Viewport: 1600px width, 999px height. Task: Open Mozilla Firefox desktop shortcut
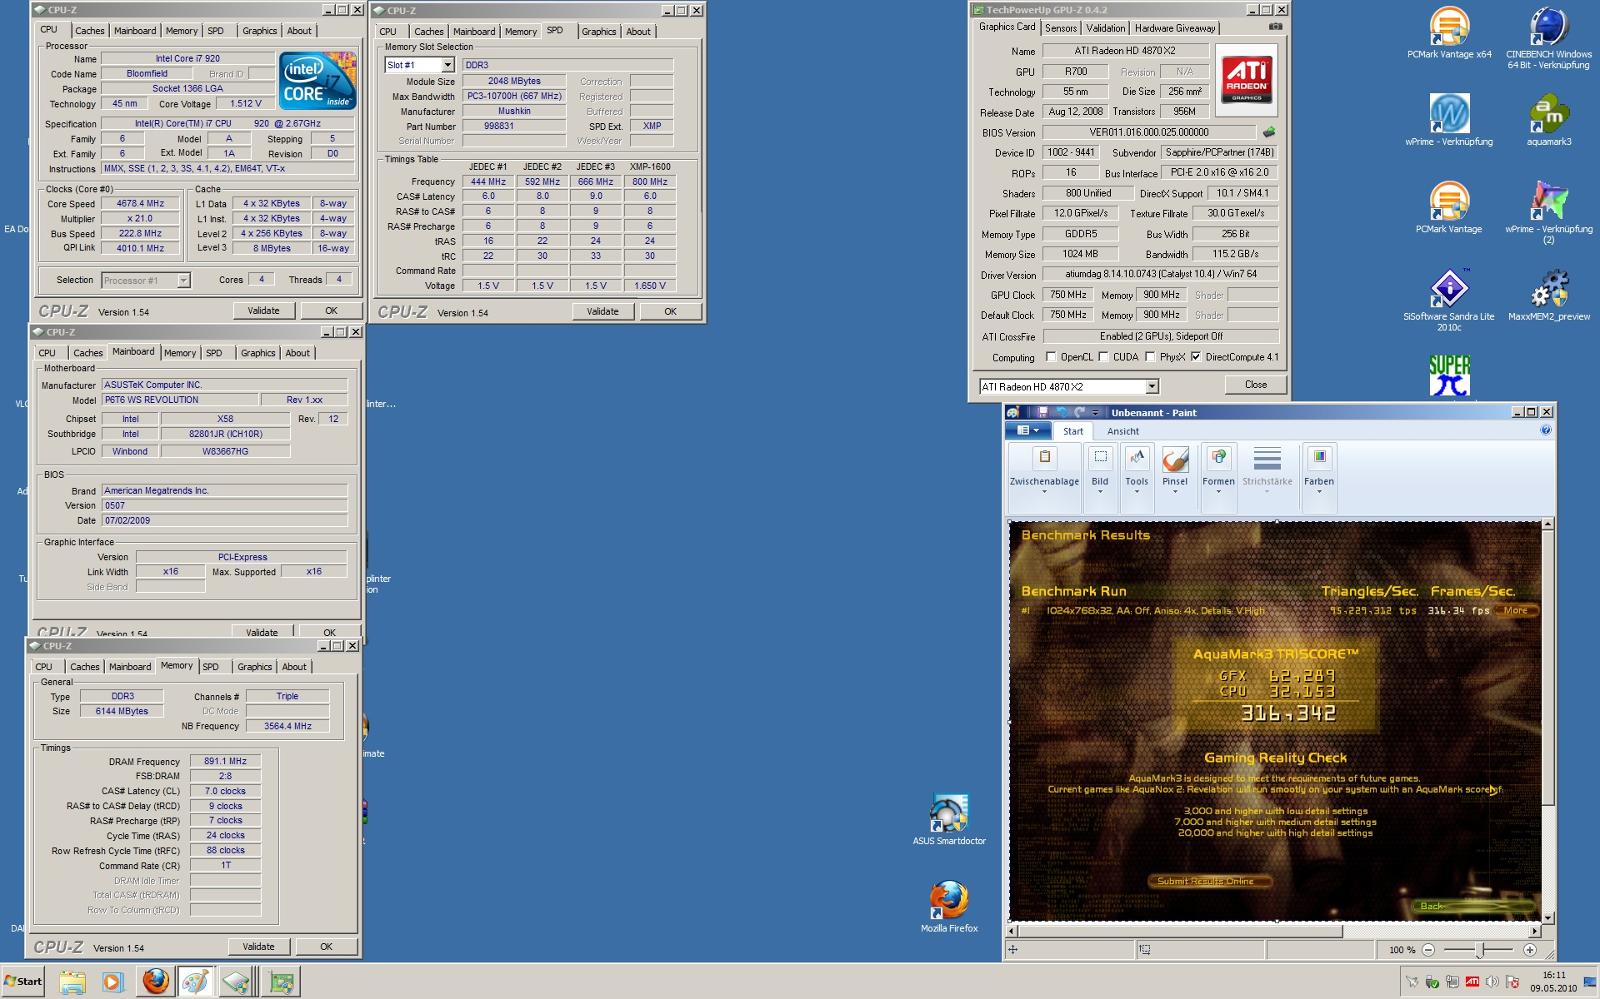[x=949, y=907]
